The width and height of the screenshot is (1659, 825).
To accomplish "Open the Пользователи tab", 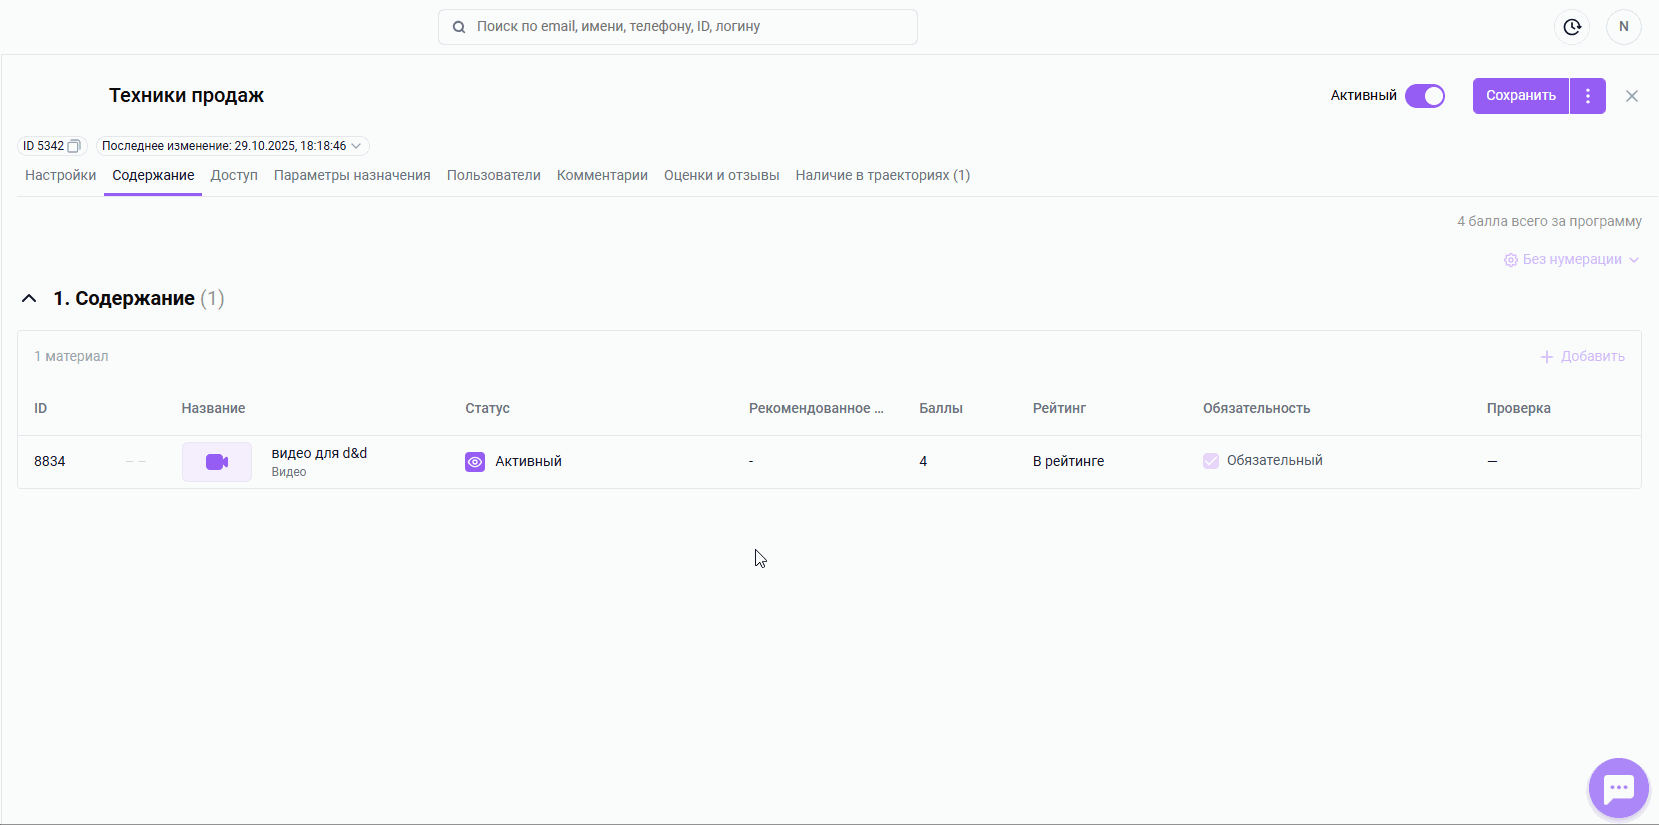I will click(x=493, y=176).
